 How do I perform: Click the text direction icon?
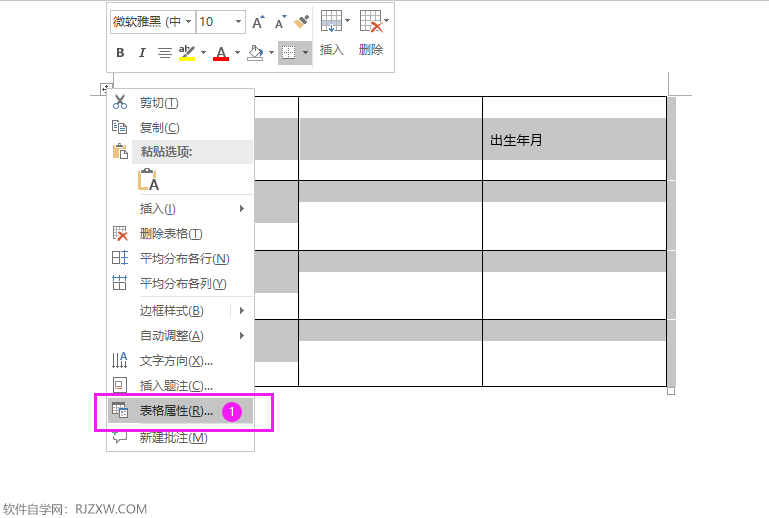(120, 360)
